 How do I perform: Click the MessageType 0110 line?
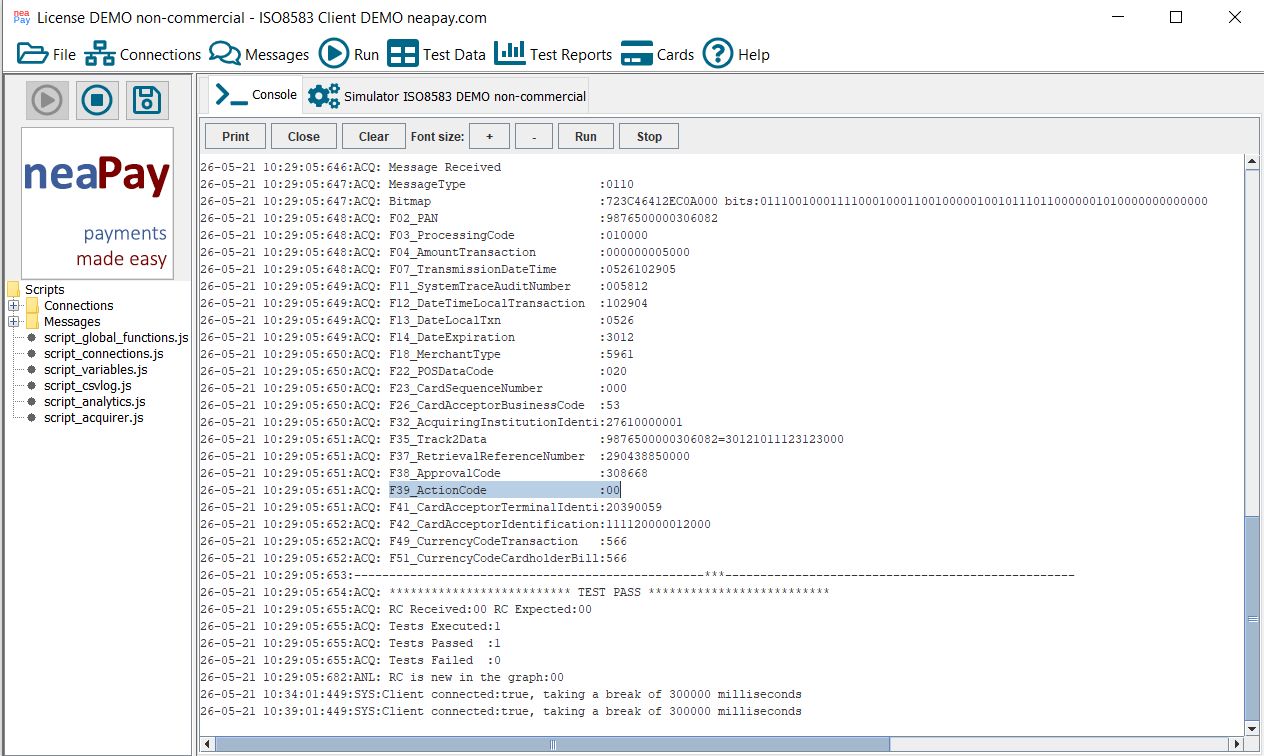point(417,184)
